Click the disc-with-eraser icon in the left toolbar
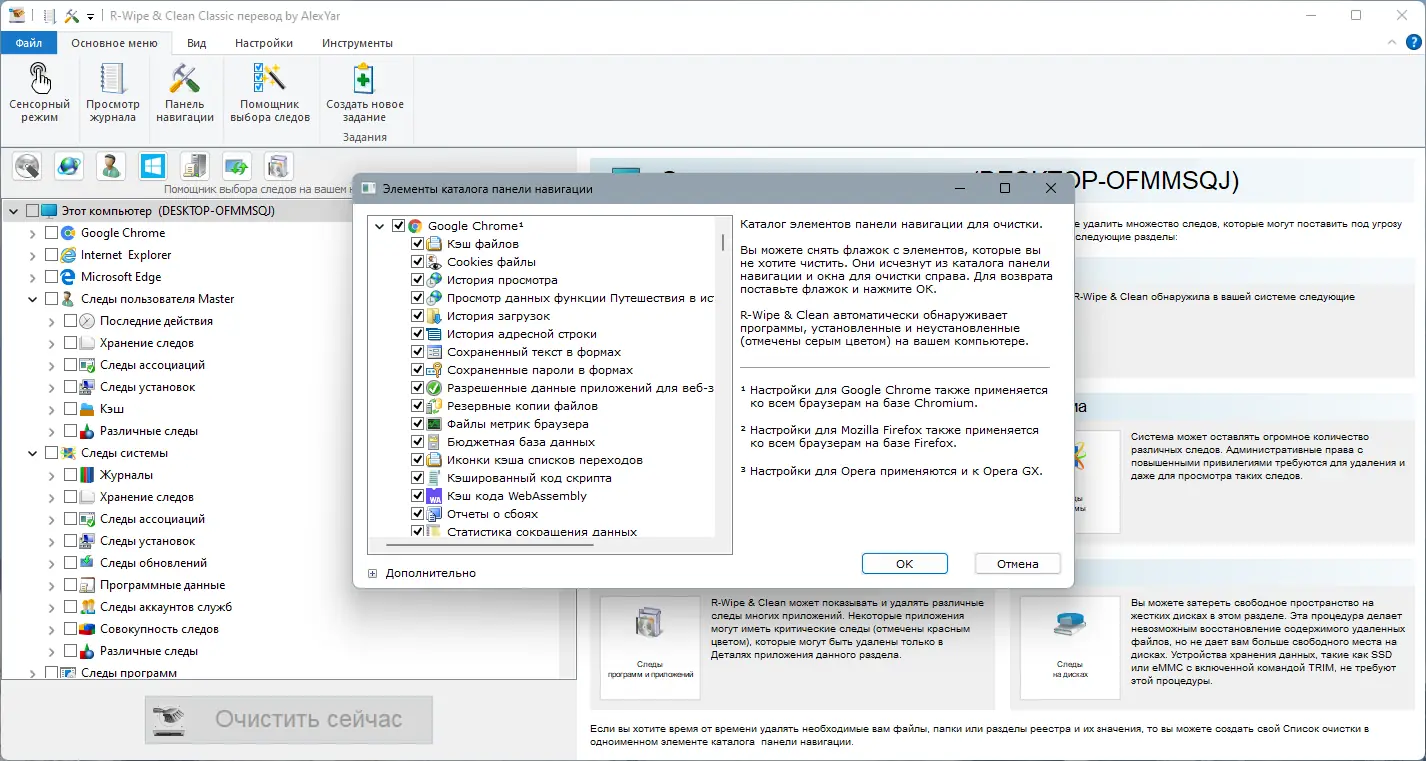 27,166
